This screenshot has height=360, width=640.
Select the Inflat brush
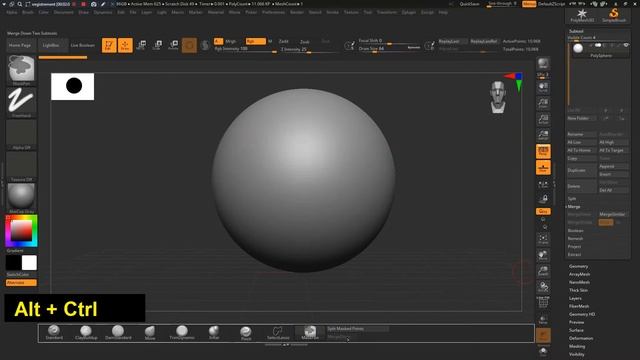(x=214, y=333)
